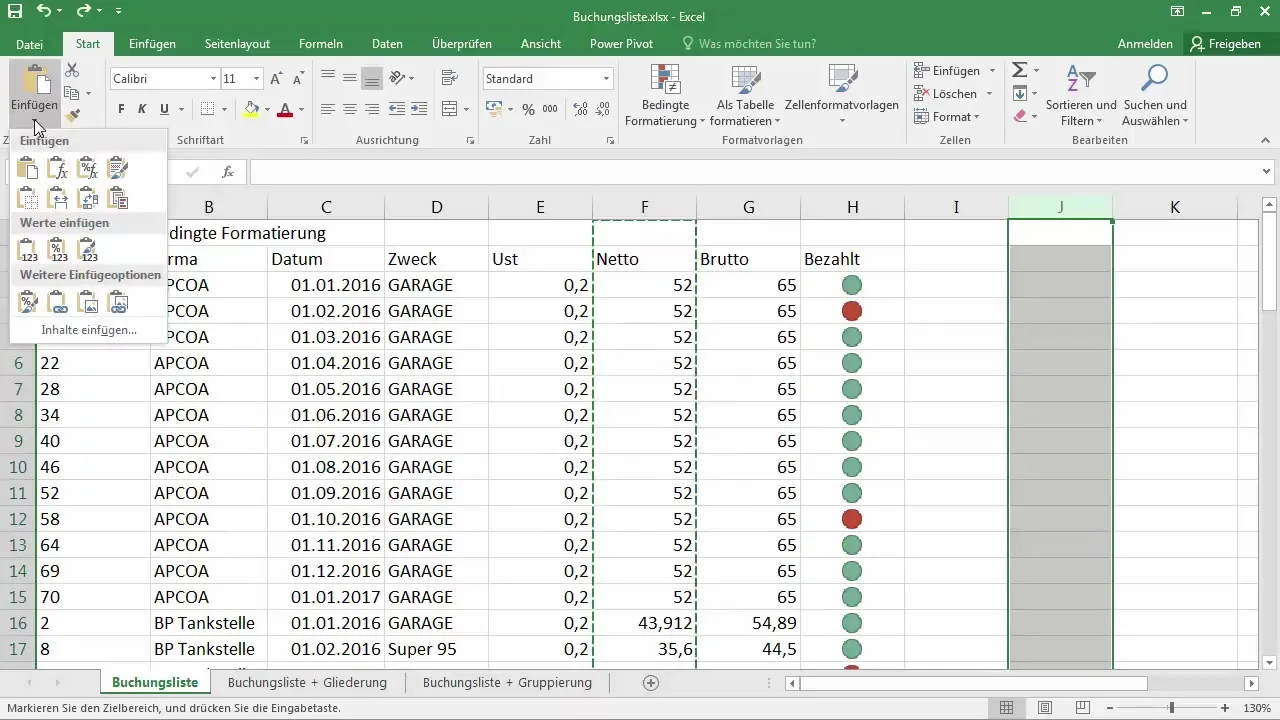The image size is (1280, 720).
Task: Increase font size with the larger A icon
Action: (x=276, y=78)
